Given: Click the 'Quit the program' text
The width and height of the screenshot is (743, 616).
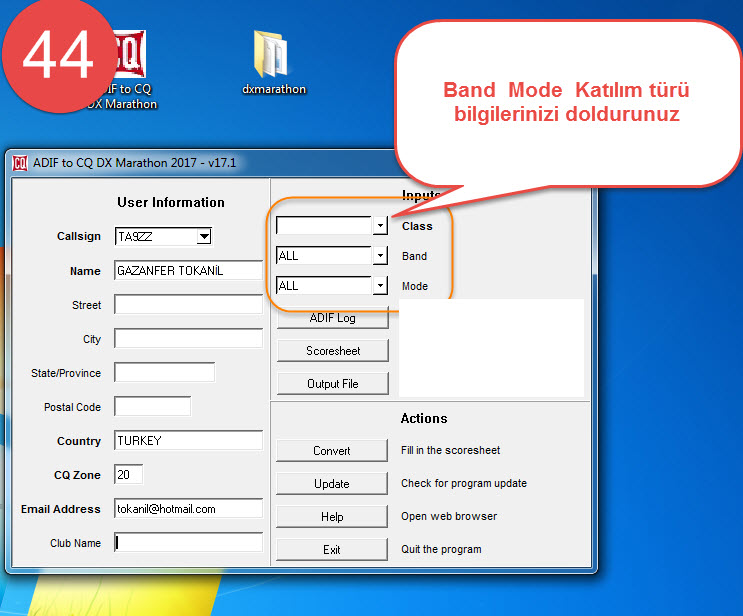Looking at the screenshot, I should coord(441,549).
